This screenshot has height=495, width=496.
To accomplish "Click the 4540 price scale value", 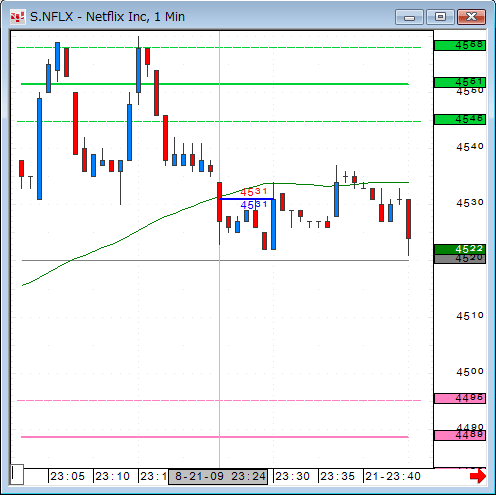I will [470, 147].
